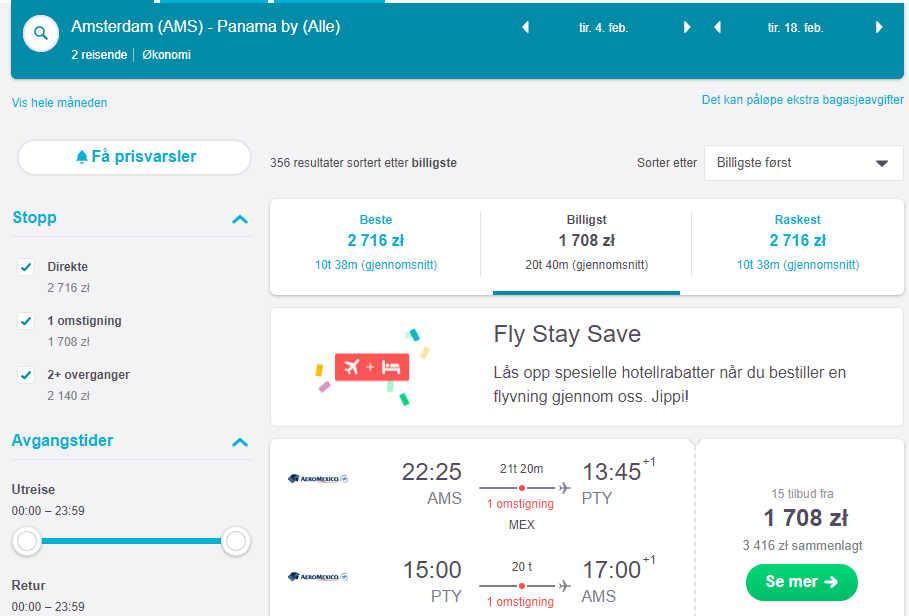909x616 pixels.
Task: Uncheck the 2+ overganger checkbox
Action: coord(26,375)
